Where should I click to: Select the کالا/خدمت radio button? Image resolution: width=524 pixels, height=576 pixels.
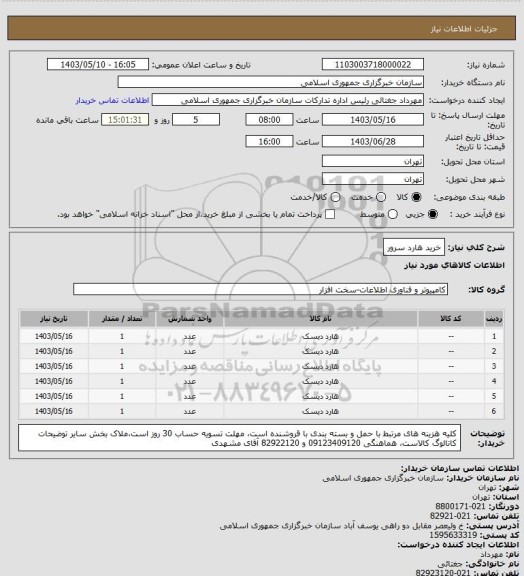coord(335,197)
